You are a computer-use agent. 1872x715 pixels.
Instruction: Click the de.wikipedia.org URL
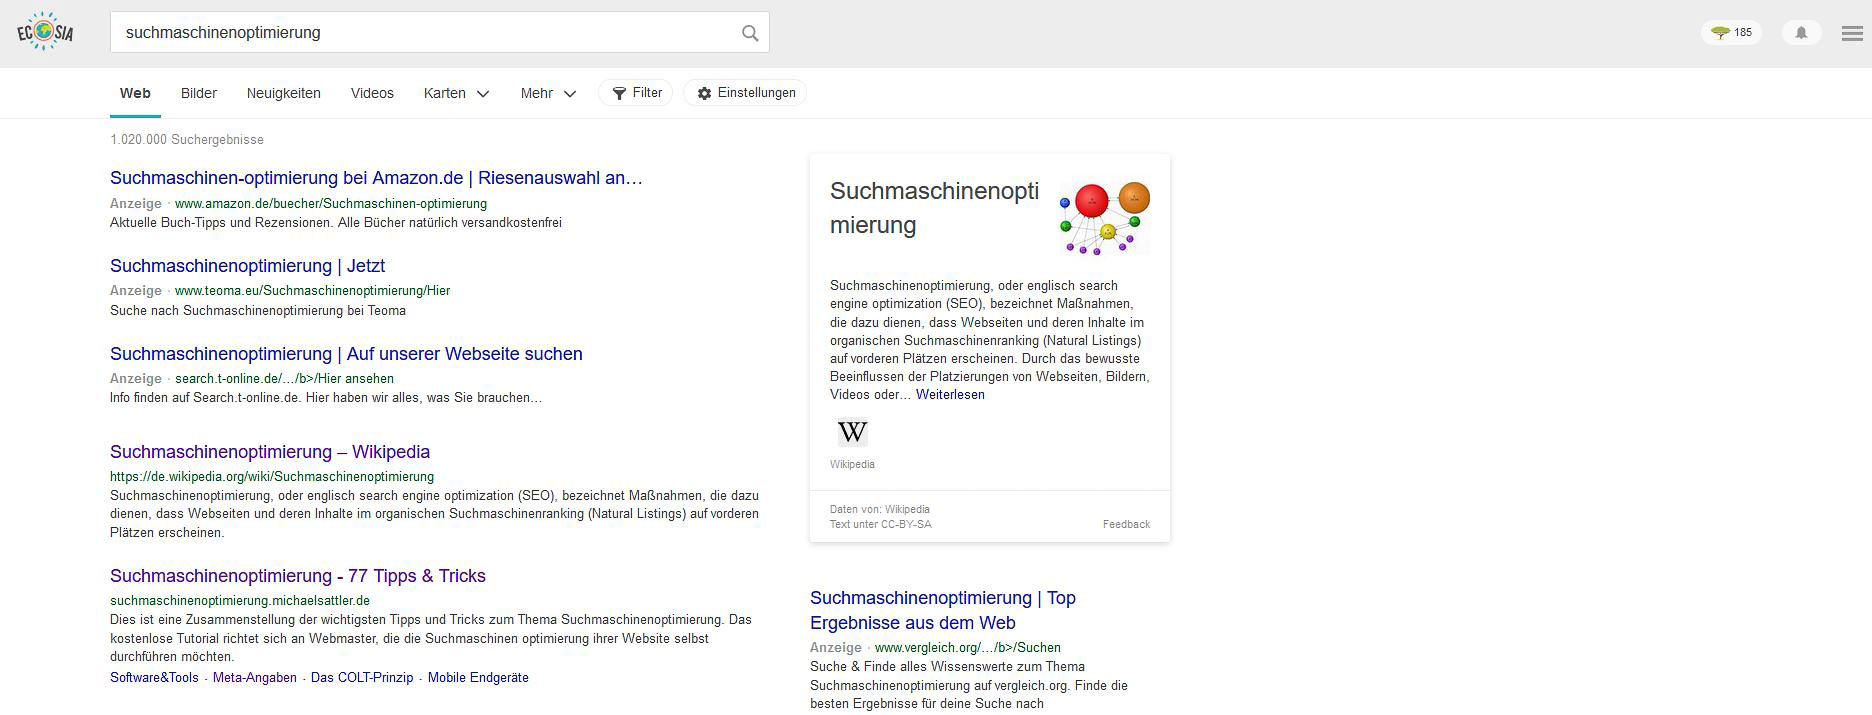272,477
